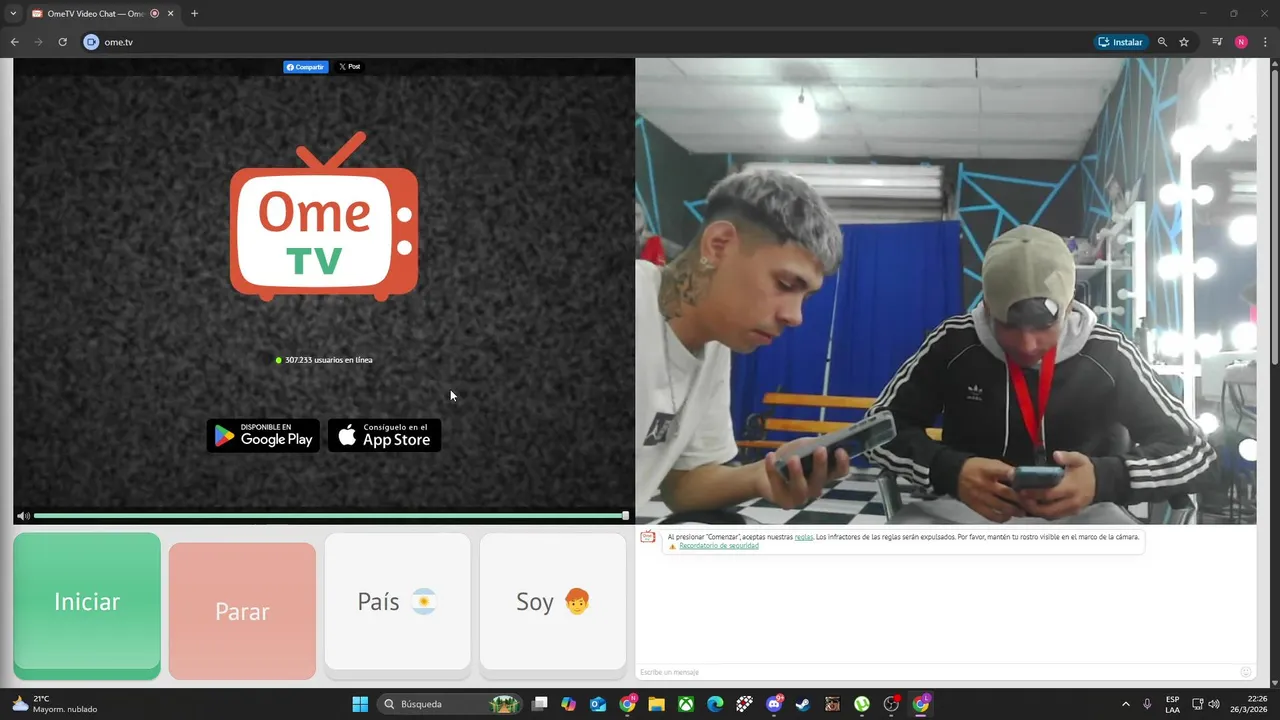This screenshot has width=1280, height=720.
Task: Open Outlook from the taskbar
Action: (x=598, y=704)
